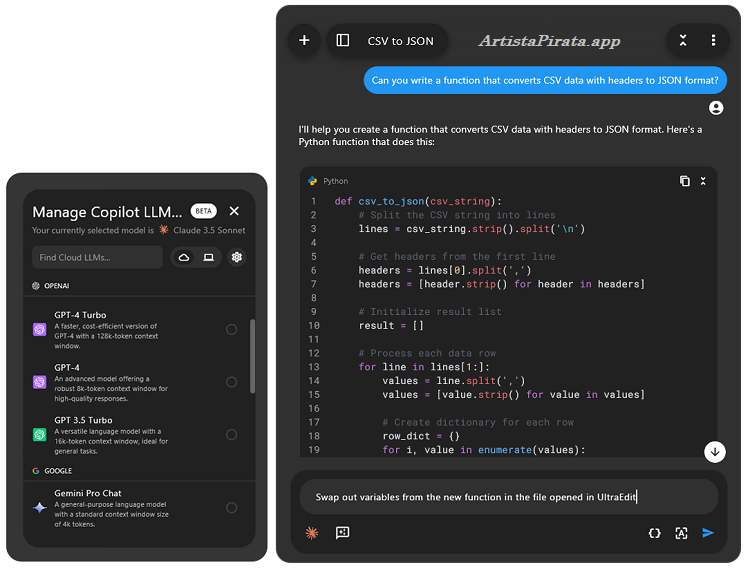
Task: Filter to on-device LLMs with laptop icon
Action: (208, 257)
